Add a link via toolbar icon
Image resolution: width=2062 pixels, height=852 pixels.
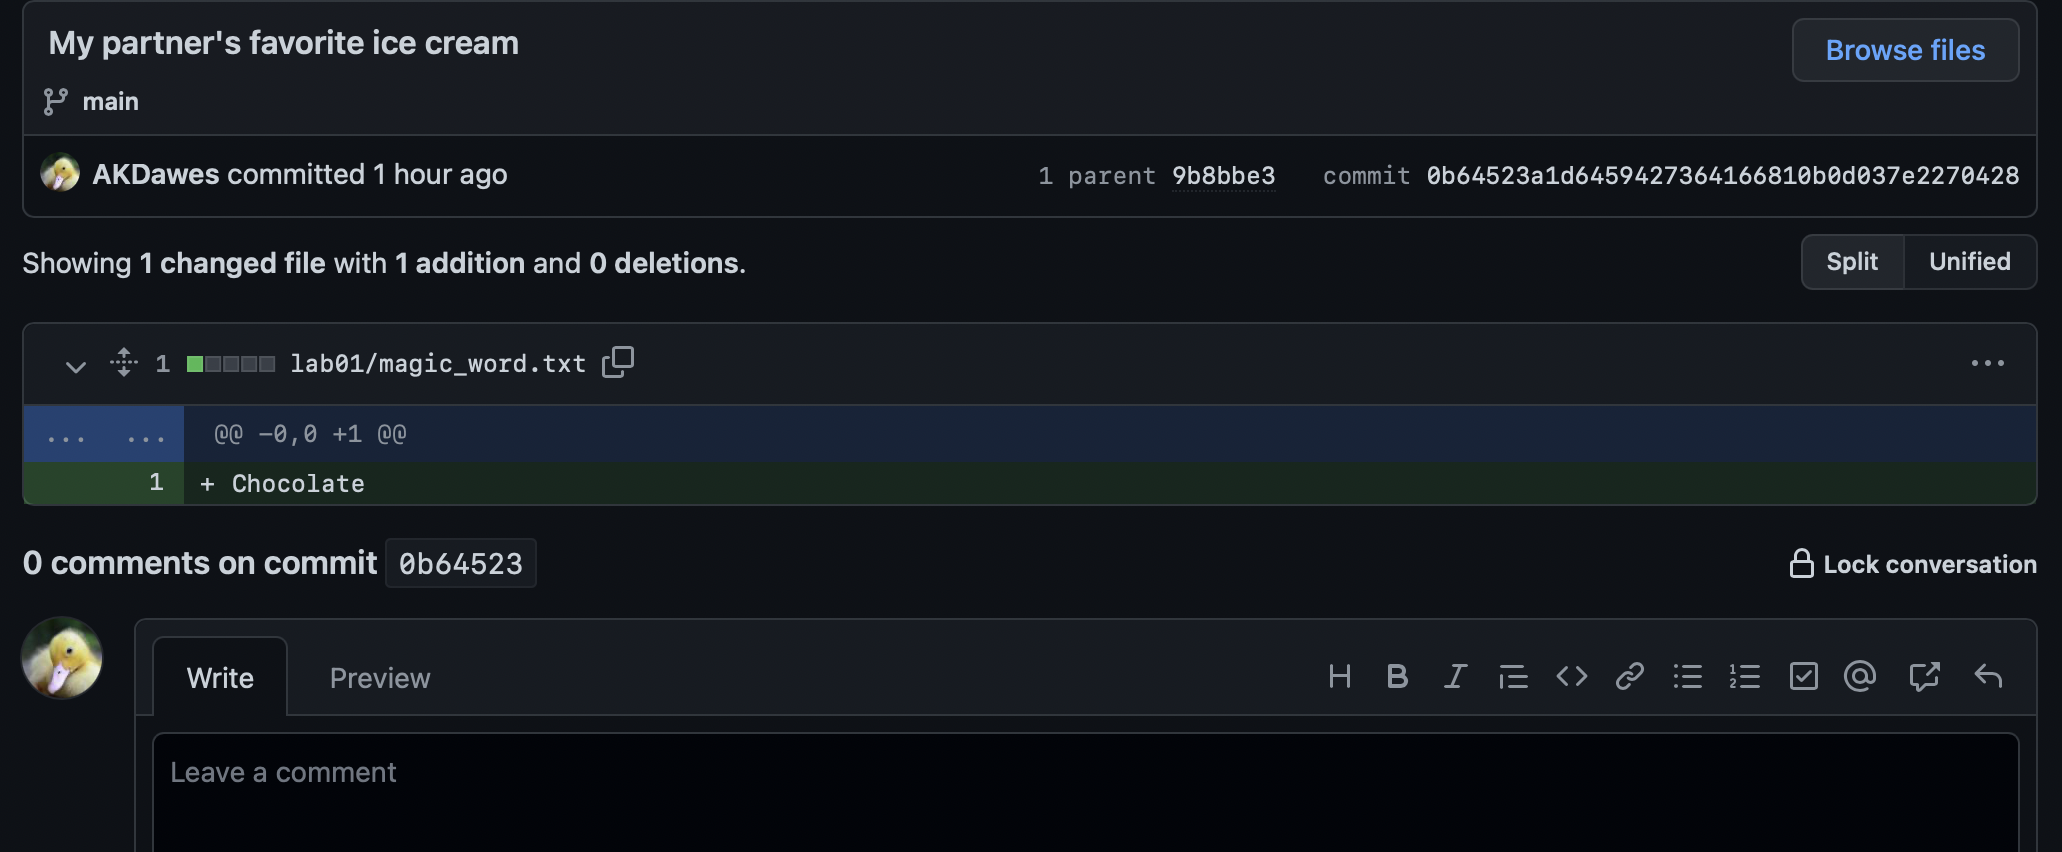click(x=1629, y=677)
